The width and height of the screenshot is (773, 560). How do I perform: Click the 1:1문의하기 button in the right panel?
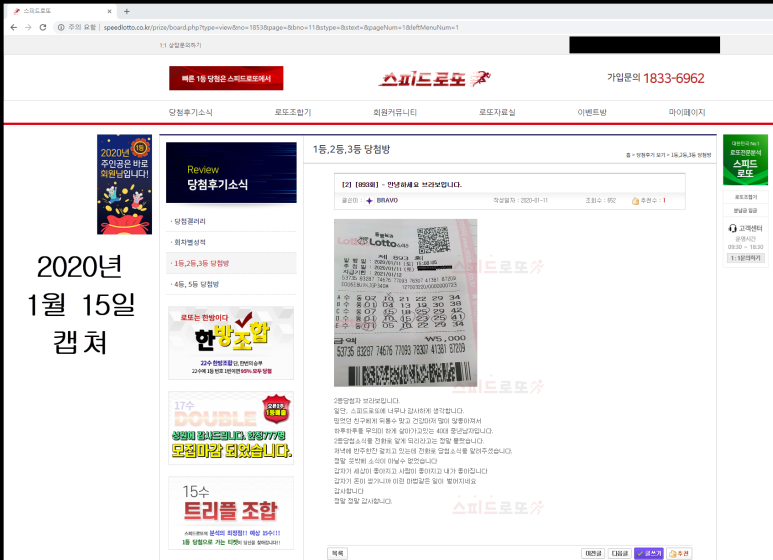coord(745,258)
